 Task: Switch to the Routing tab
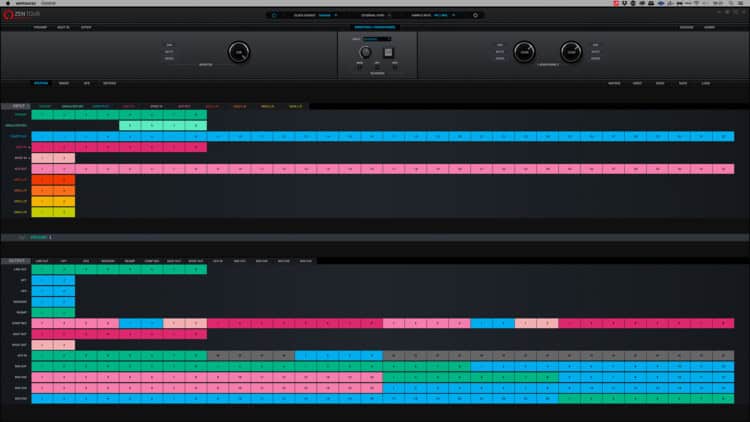point(41,83)
